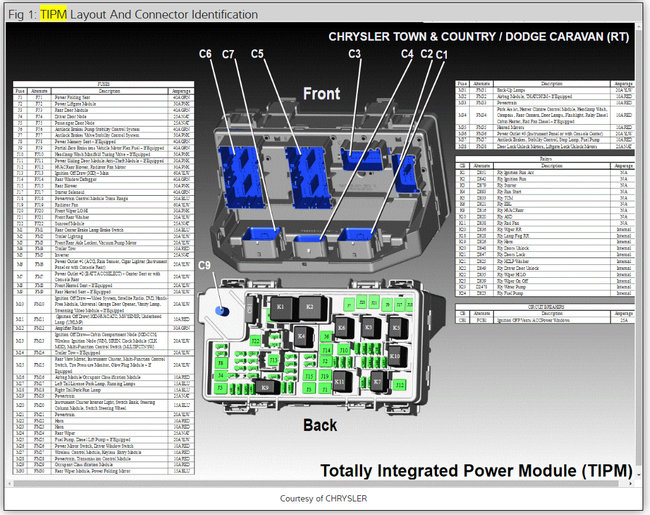Click the horizontal scrollbar's left arrow
Screen dimensions: 650x515
(10, 483)
